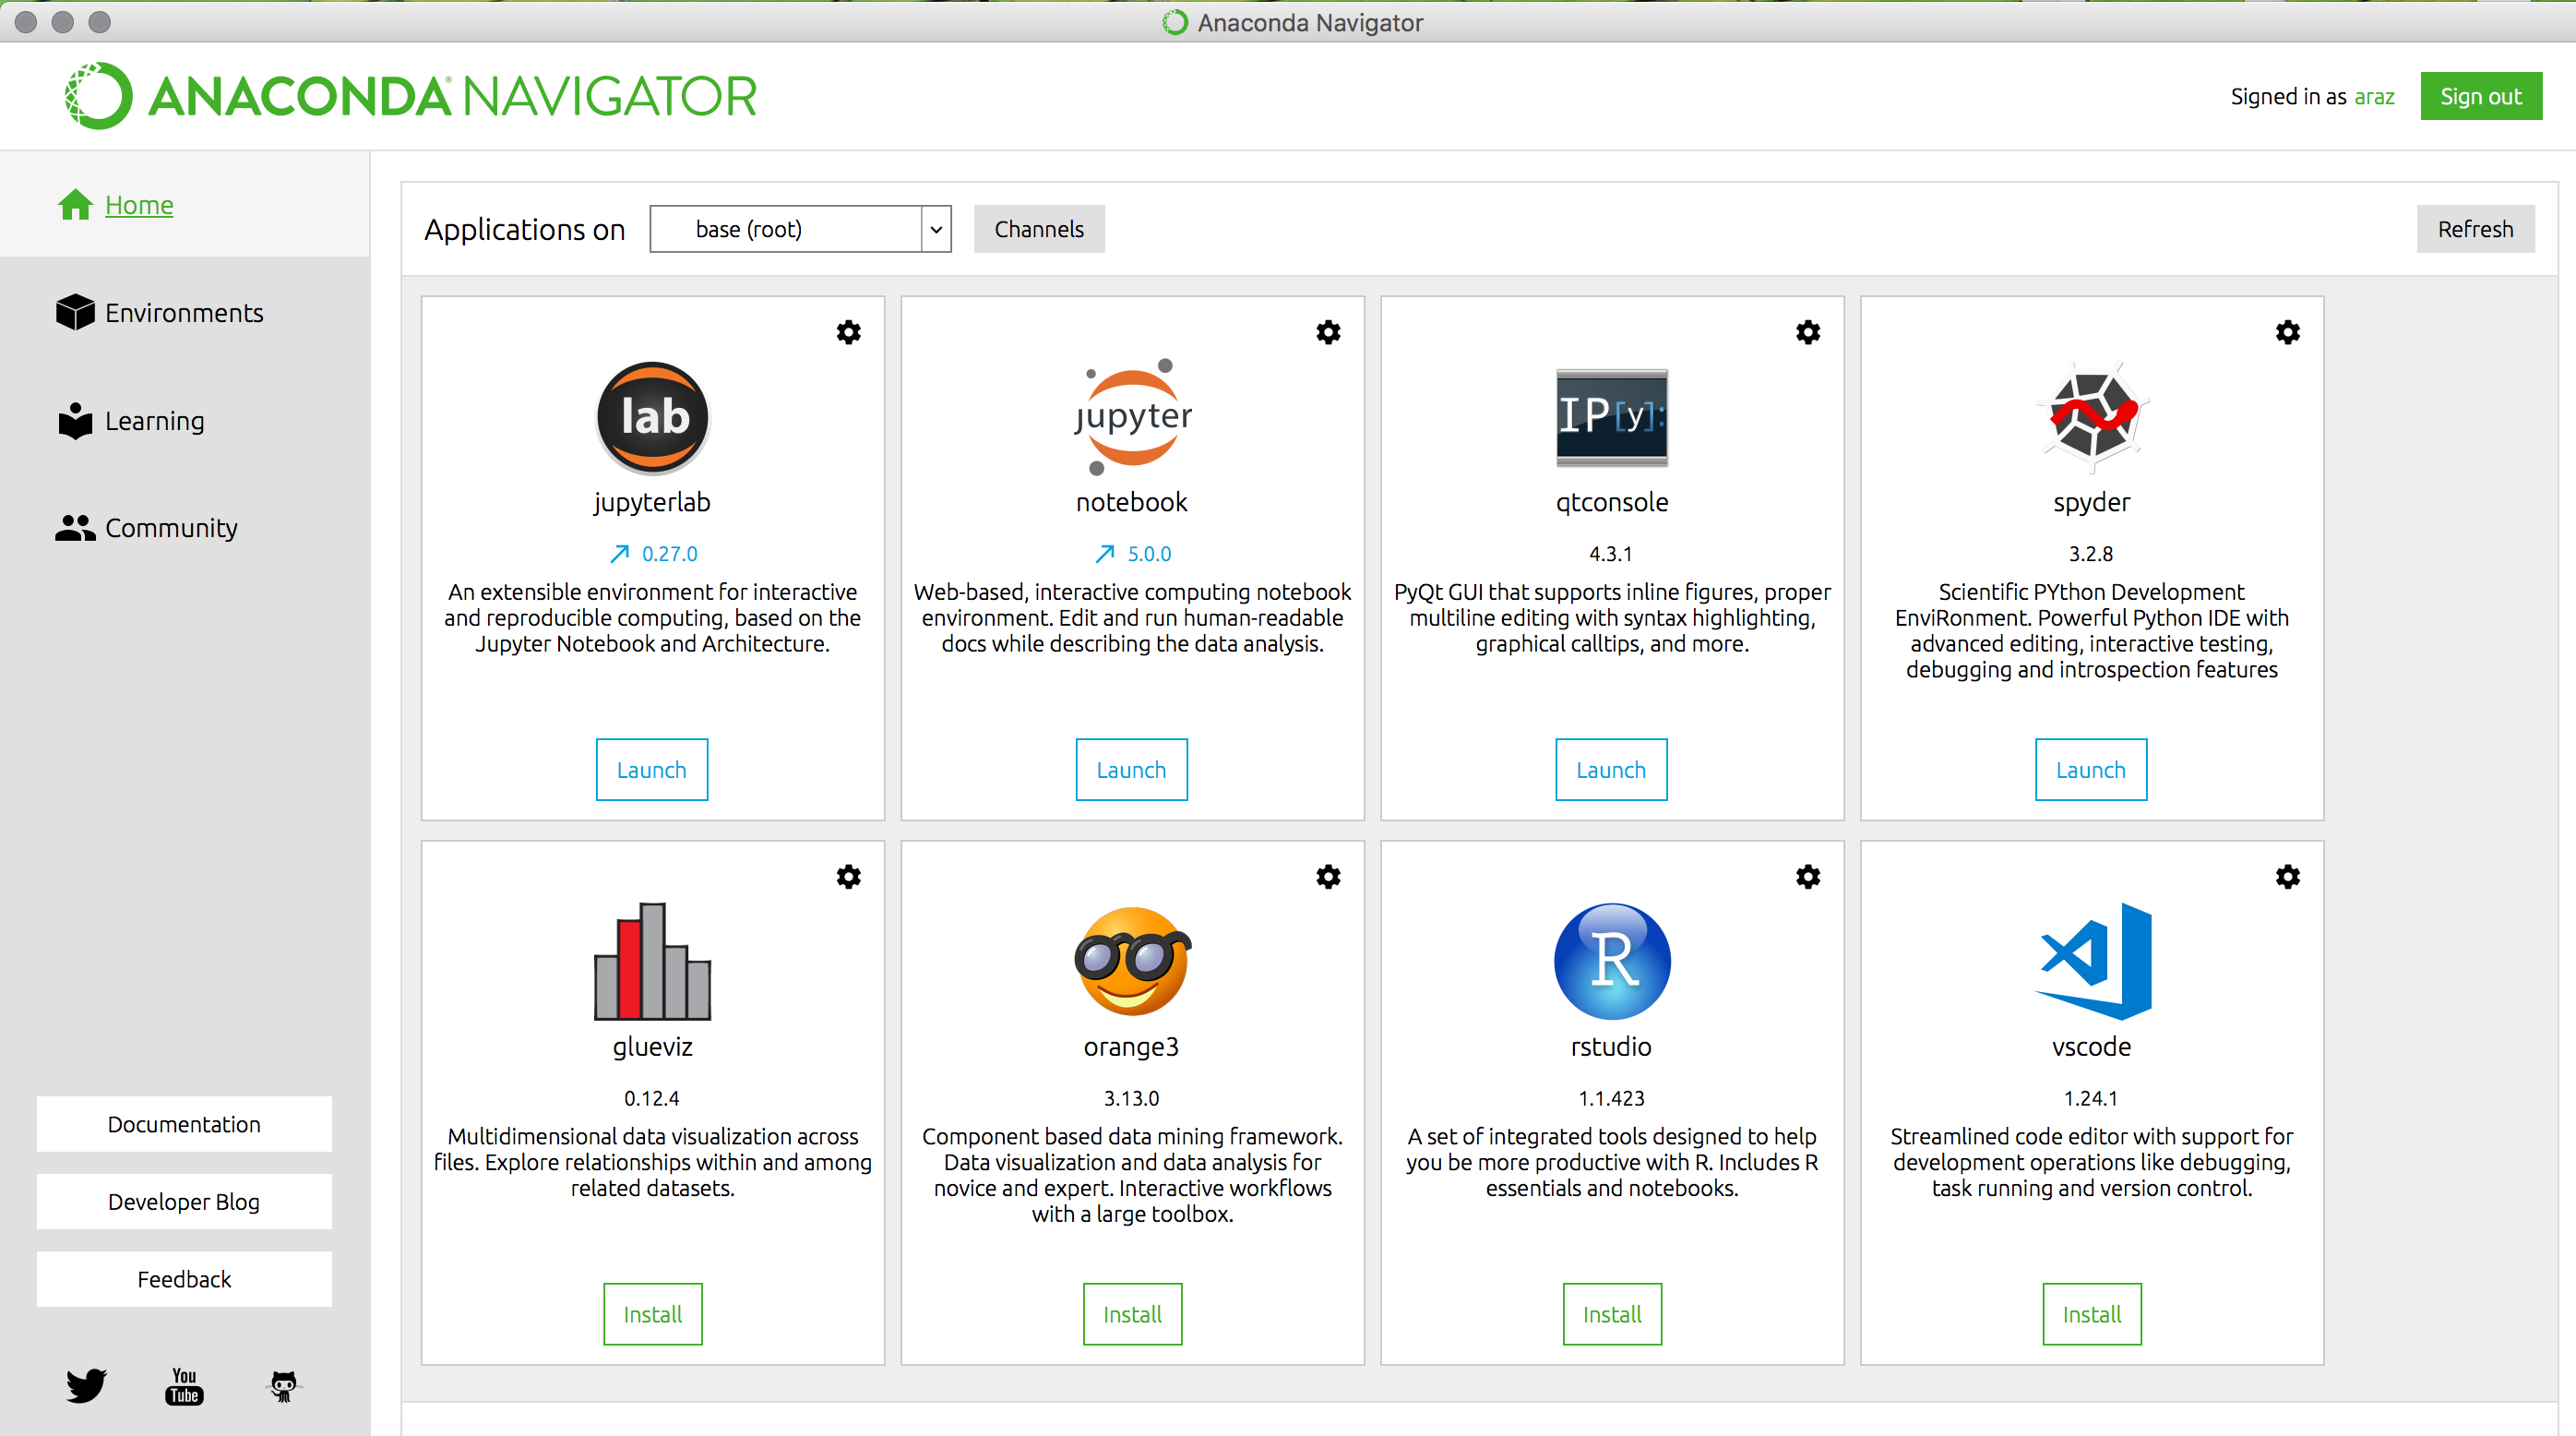The width and height of the screenshot is (2576, 1436).
Task: Open Feedback form
Action: point(184,1279)
